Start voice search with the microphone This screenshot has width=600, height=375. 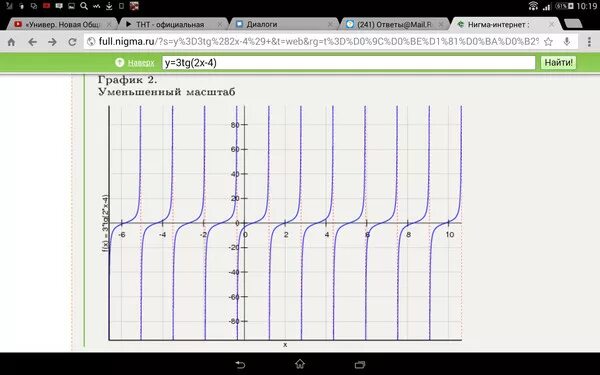tap(567, 42)
